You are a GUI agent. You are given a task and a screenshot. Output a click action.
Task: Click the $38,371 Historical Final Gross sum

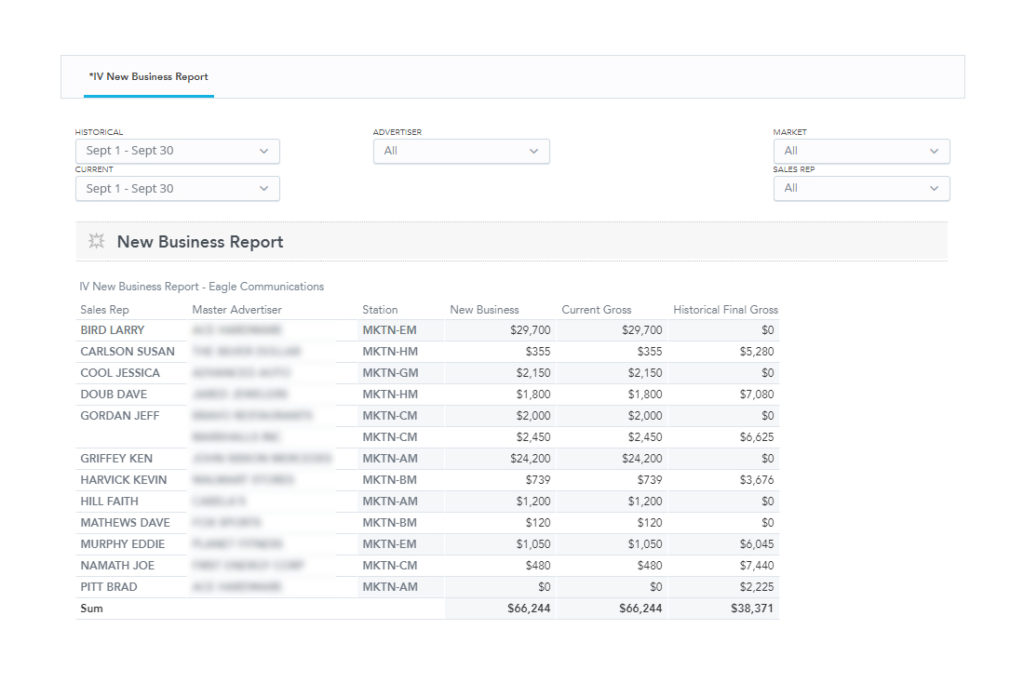pyautogui.click(x=752, y=609)
